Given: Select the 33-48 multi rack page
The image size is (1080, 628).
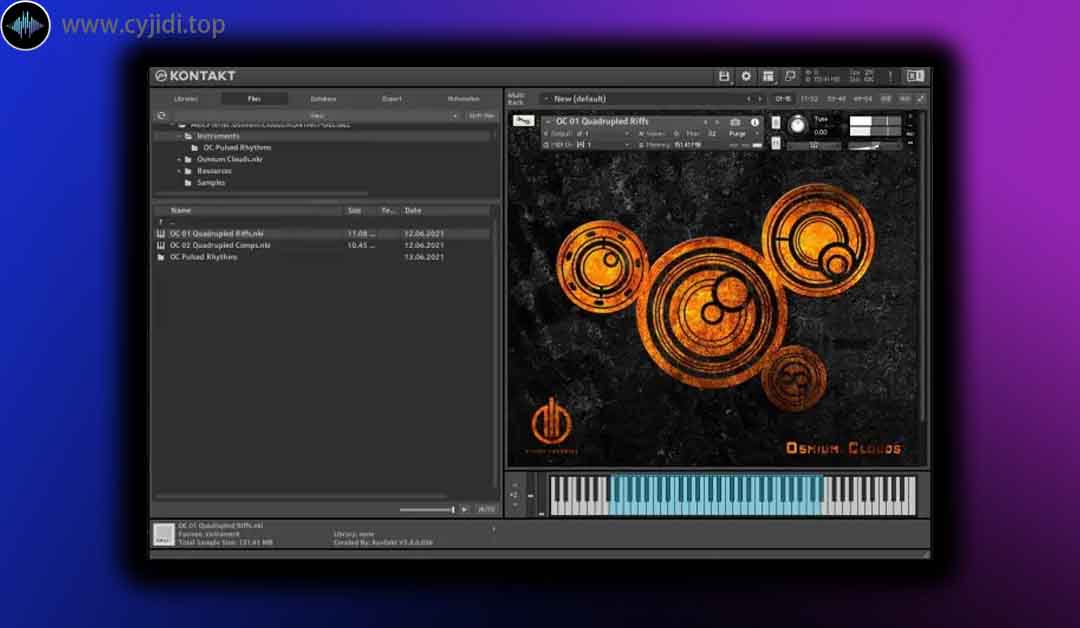Looking at the screenshot, I should [x=836, y=99].
